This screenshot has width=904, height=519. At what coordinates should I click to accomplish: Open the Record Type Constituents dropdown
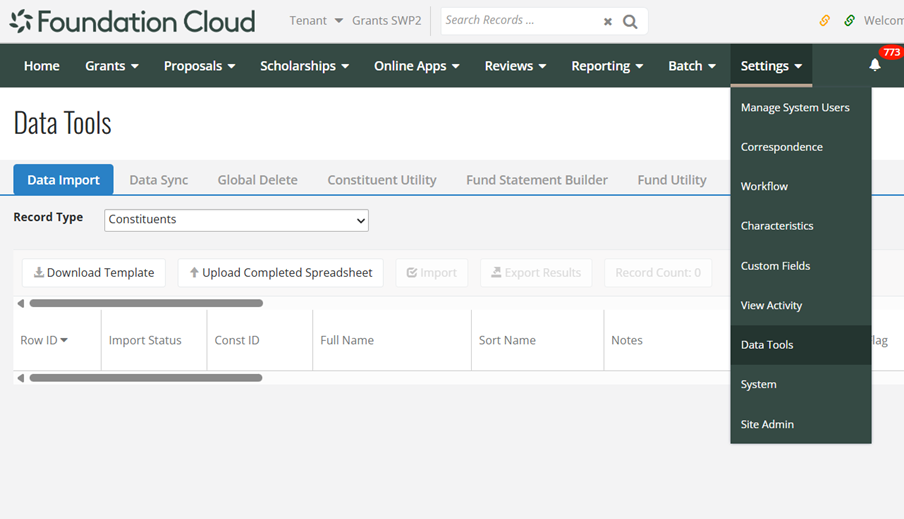click(236, 220)
